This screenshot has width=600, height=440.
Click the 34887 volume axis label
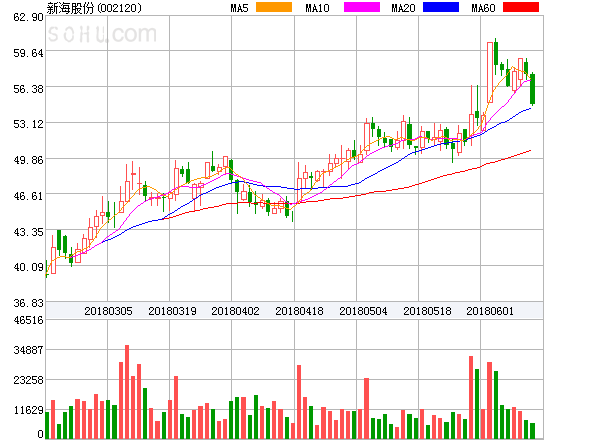click(x=28, y=350)
